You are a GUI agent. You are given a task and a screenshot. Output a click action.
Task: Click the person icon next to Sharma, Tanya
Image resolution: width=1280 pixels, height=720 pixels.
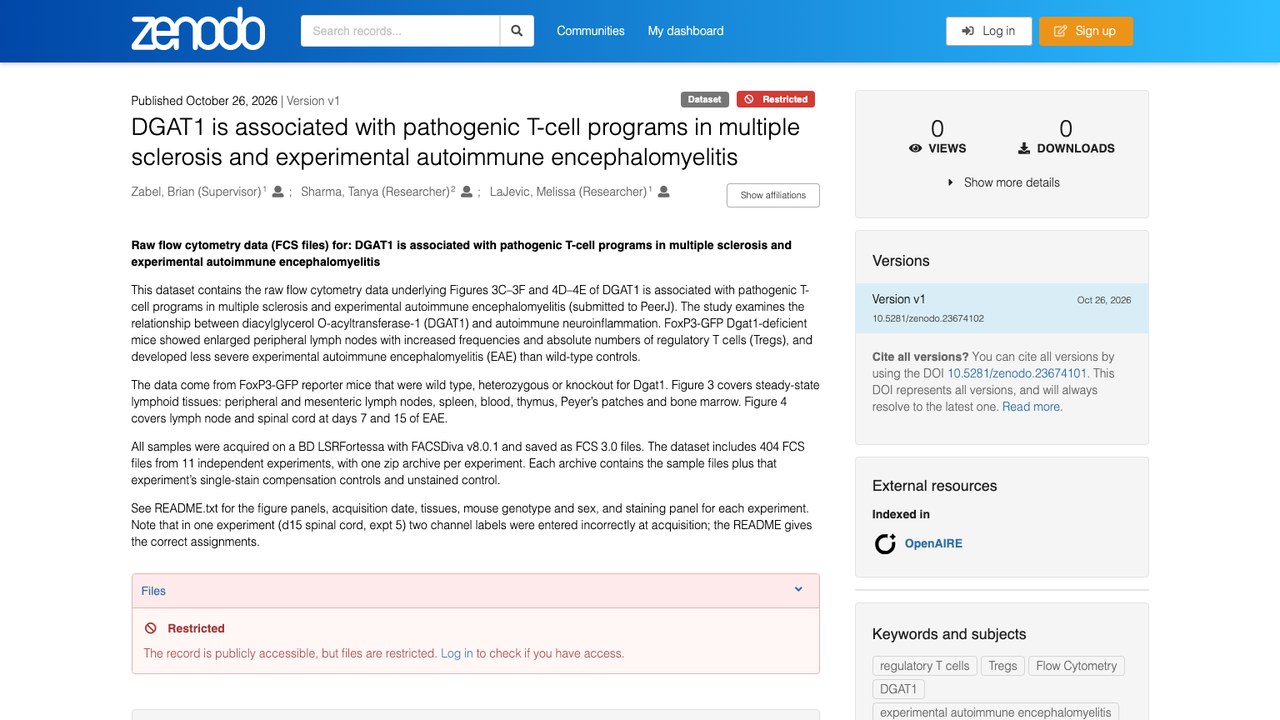pyautogui.click(x=466, y=192)
